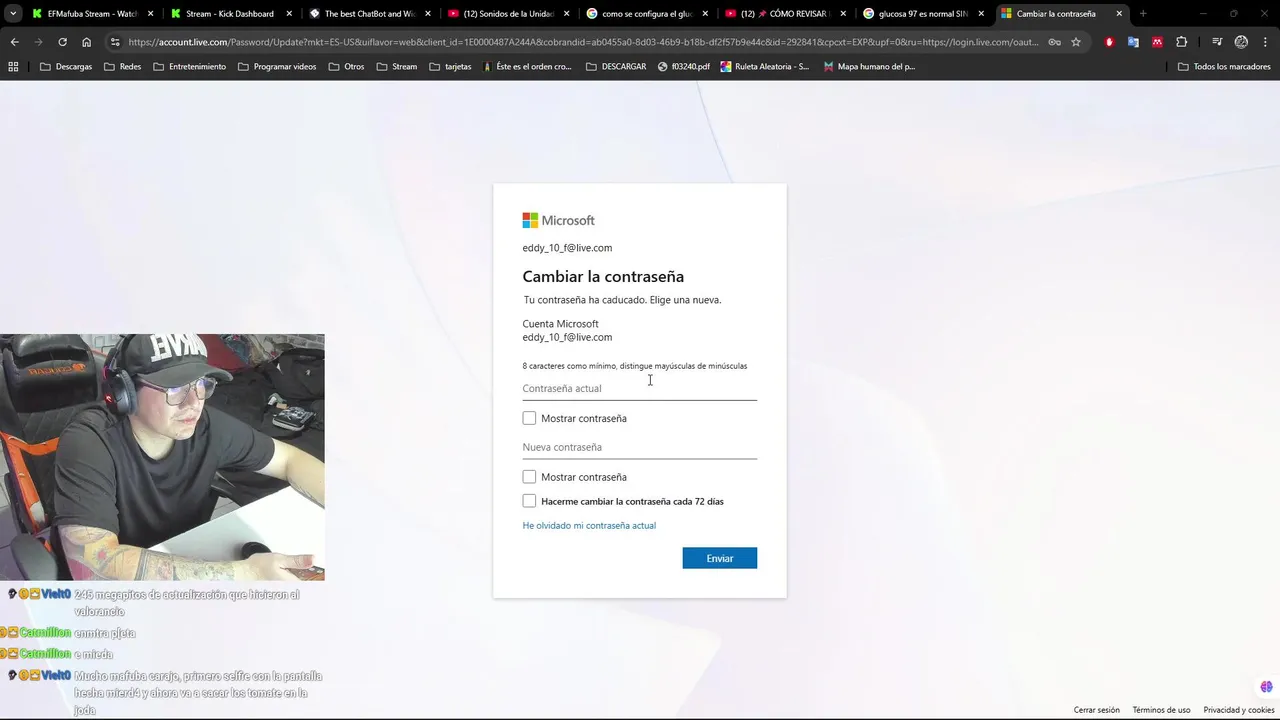Open the media controls icon

[x=1217, y=42]
